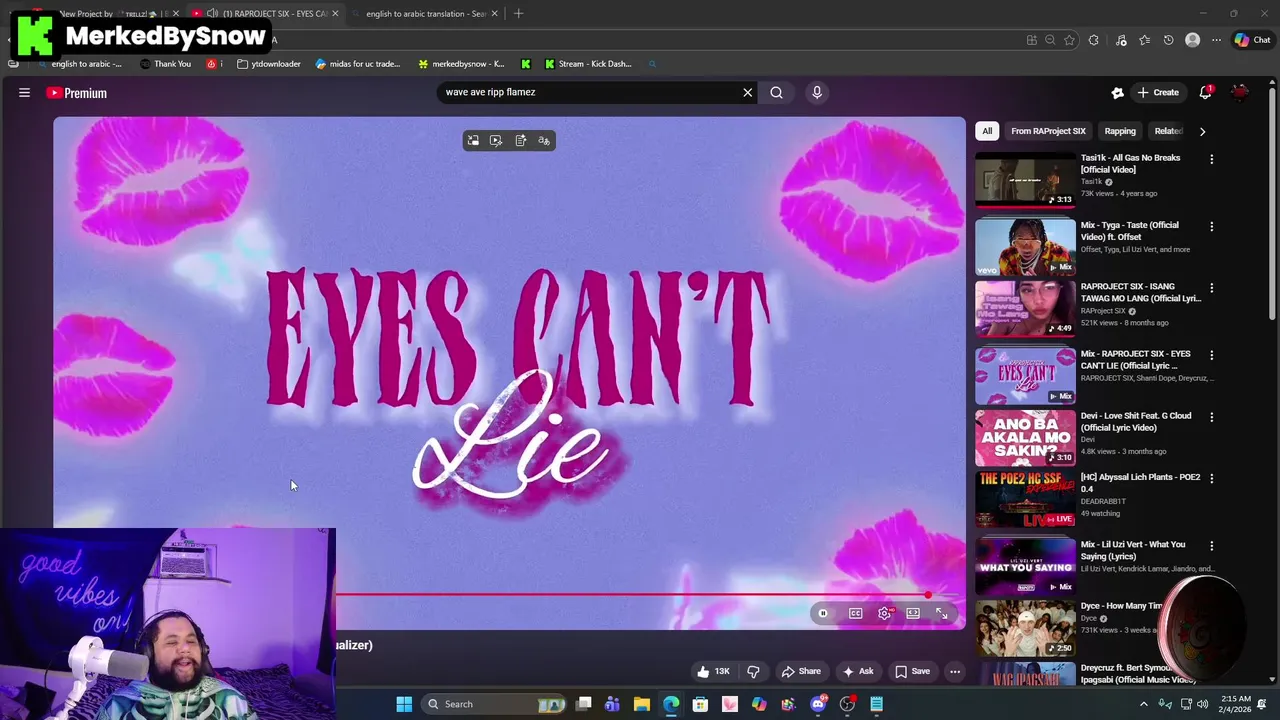Open player settings gear
The height and width of the screenshot is (720, 1280).
pyautogui.click(x=885, y=614)
